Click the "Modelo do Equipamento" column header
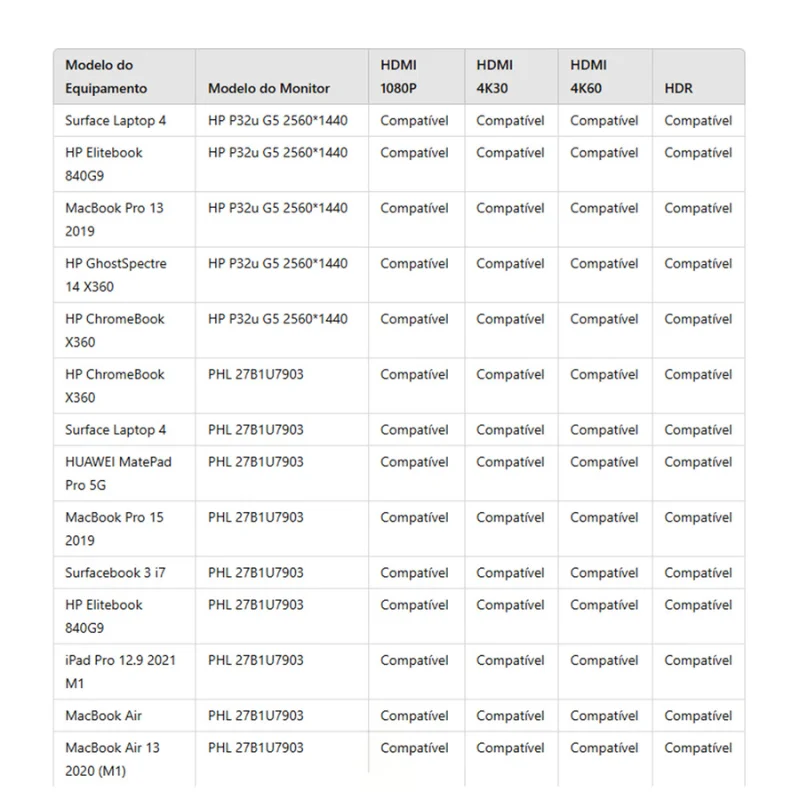This screenshot has width=800, height=800. pos(124,77)
